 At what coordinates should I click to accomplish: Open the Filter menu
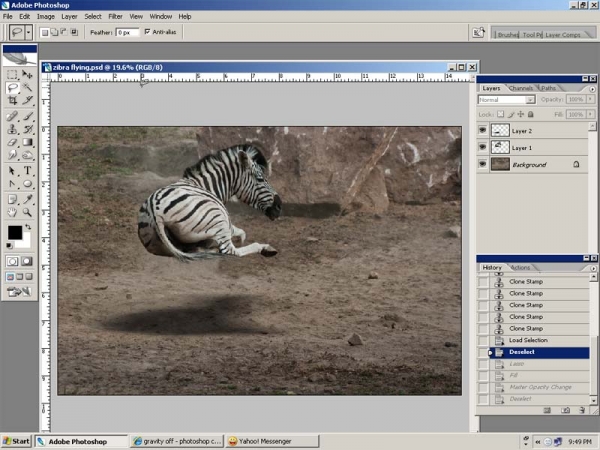(115, 16)
